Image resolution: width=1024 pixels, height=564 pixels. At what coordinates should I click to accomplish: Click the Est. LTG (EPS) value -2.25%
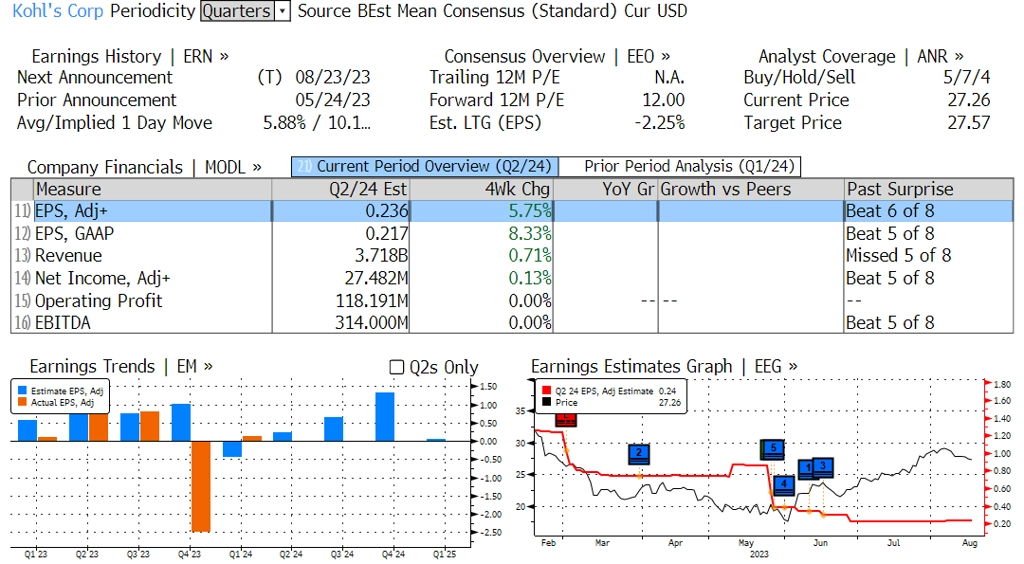(x=660, y=123)
